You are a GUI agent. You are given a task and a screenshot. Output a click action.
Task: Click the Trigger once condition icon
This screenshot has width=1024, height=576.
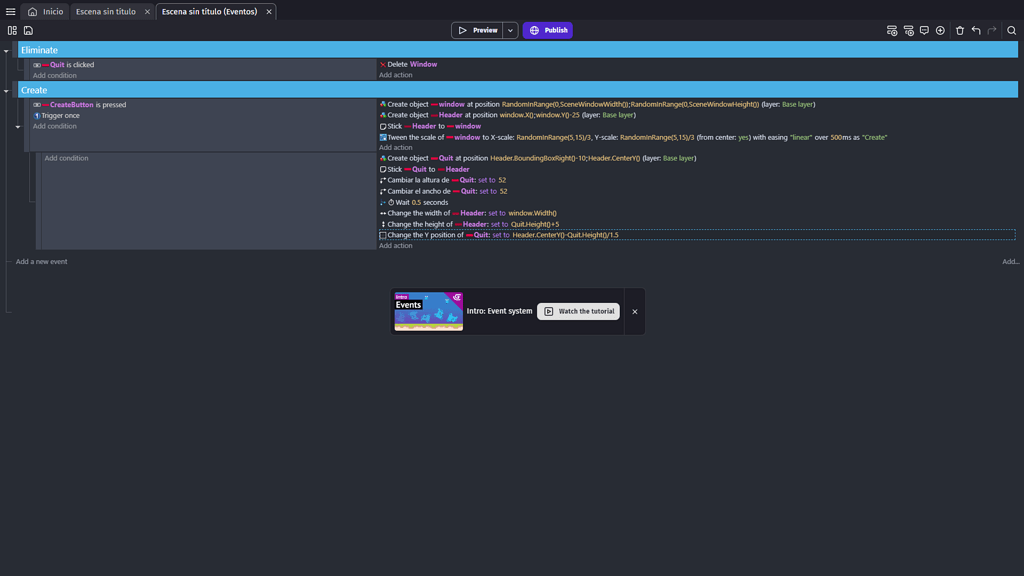point(37,115)
